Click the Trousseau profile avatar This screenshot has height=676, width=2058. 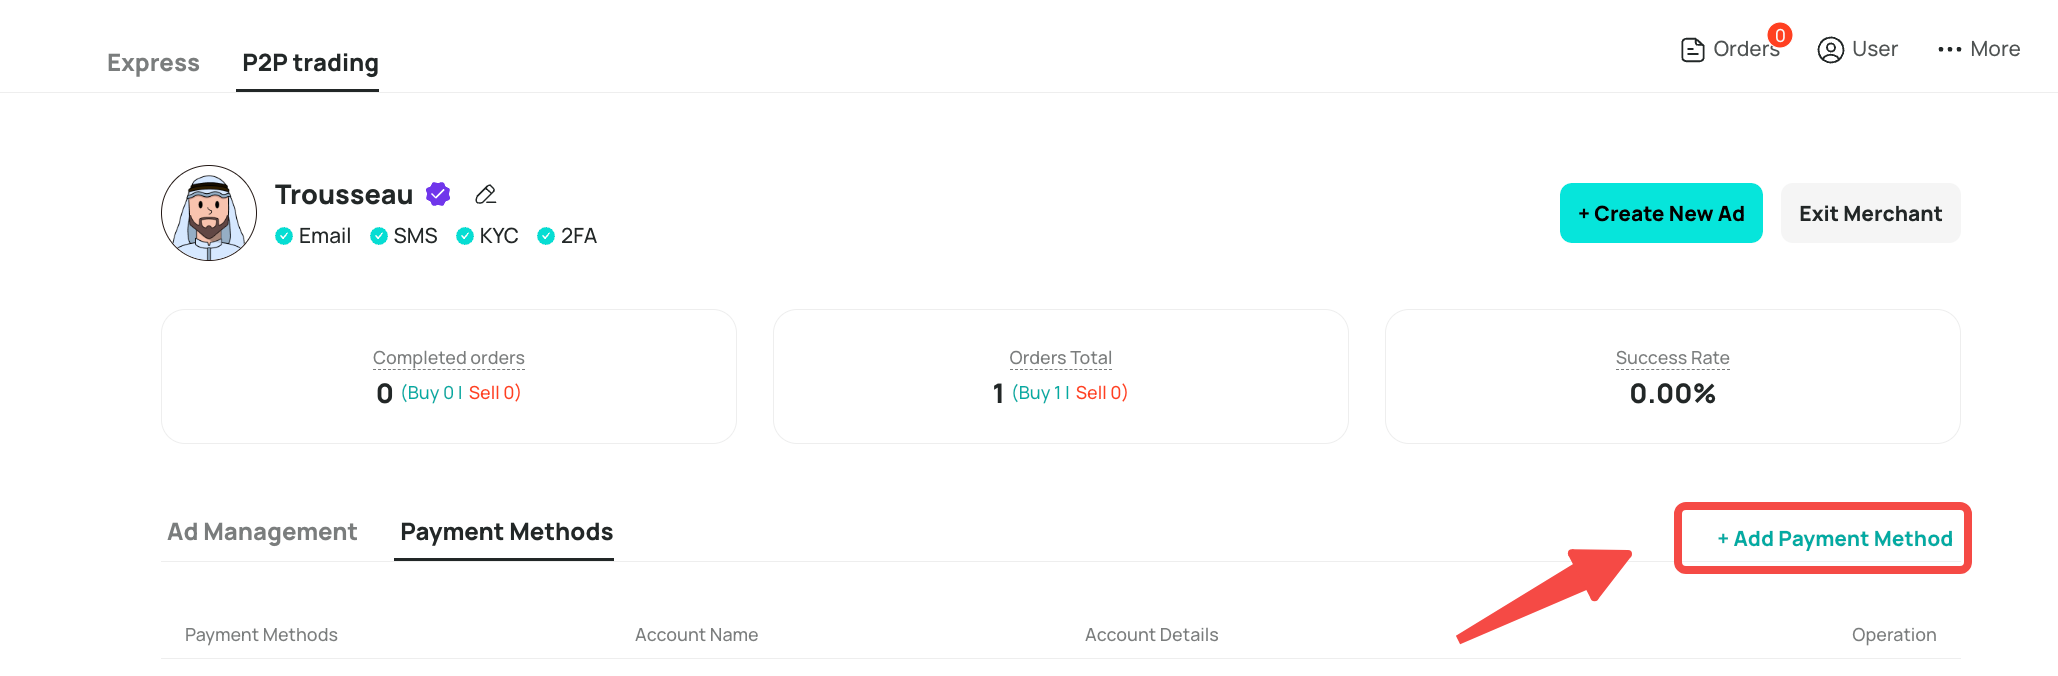click(x=209, y=213)
